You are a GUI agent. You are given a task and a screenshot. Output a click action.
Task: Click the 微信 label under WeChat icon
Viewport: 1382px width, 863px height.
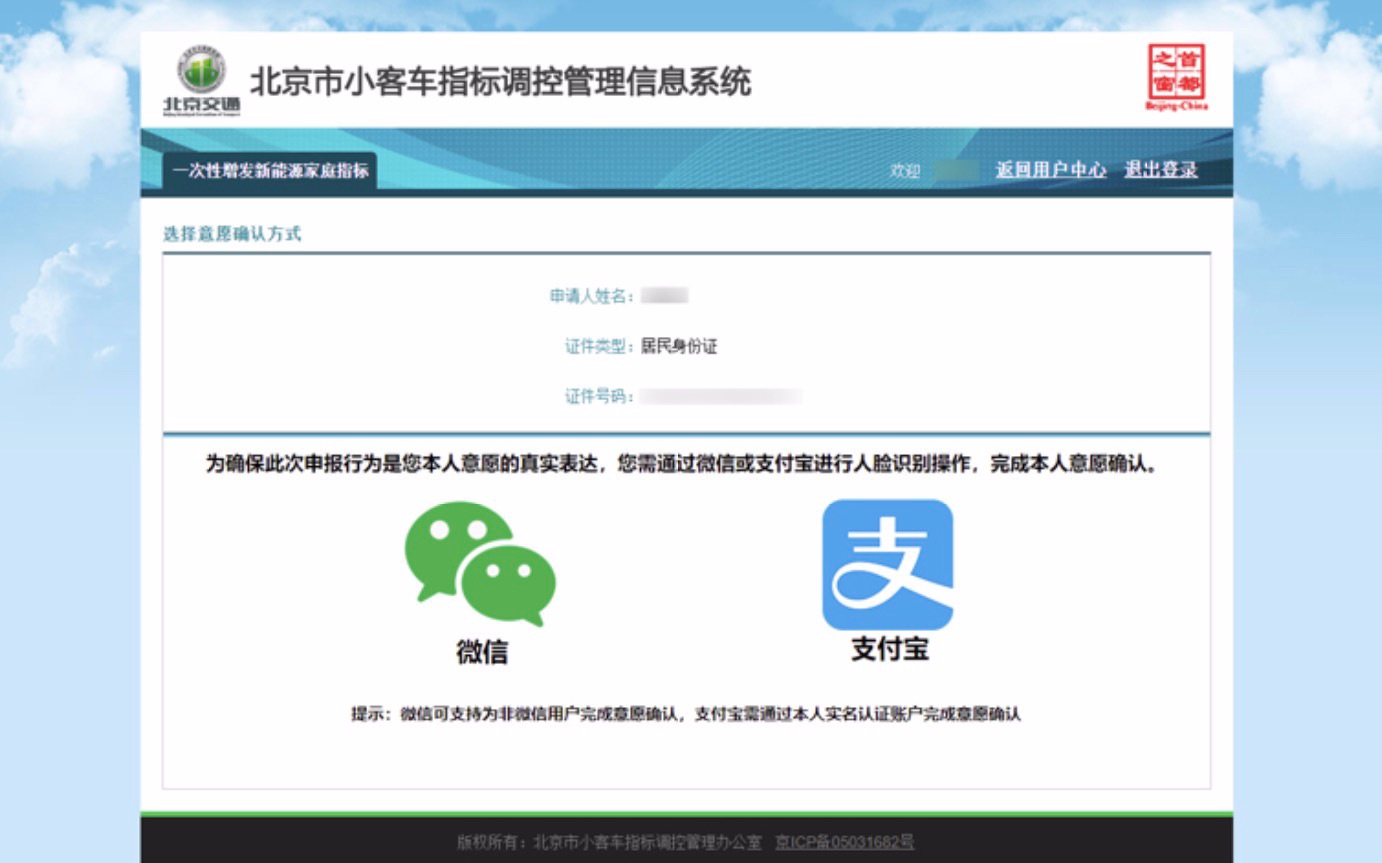click(x=482, y=652)
